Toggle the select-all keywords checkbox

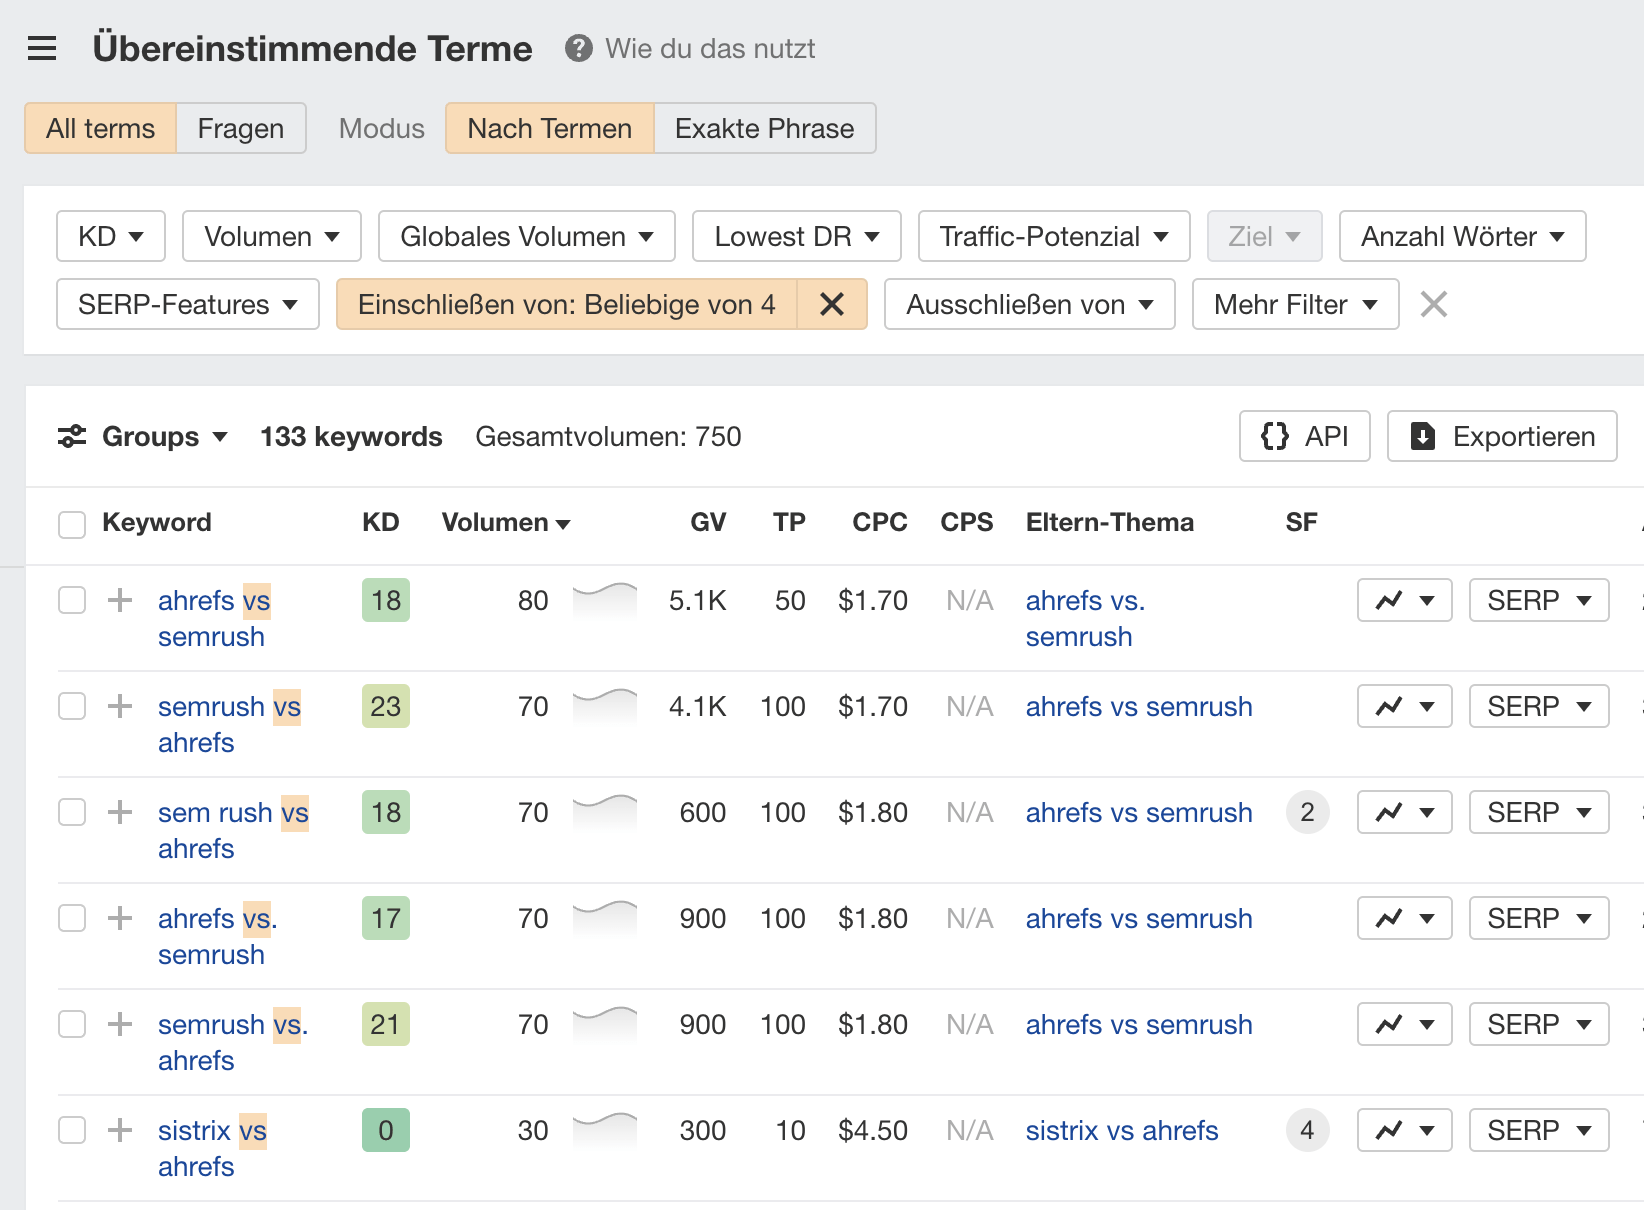coord(71,524)
